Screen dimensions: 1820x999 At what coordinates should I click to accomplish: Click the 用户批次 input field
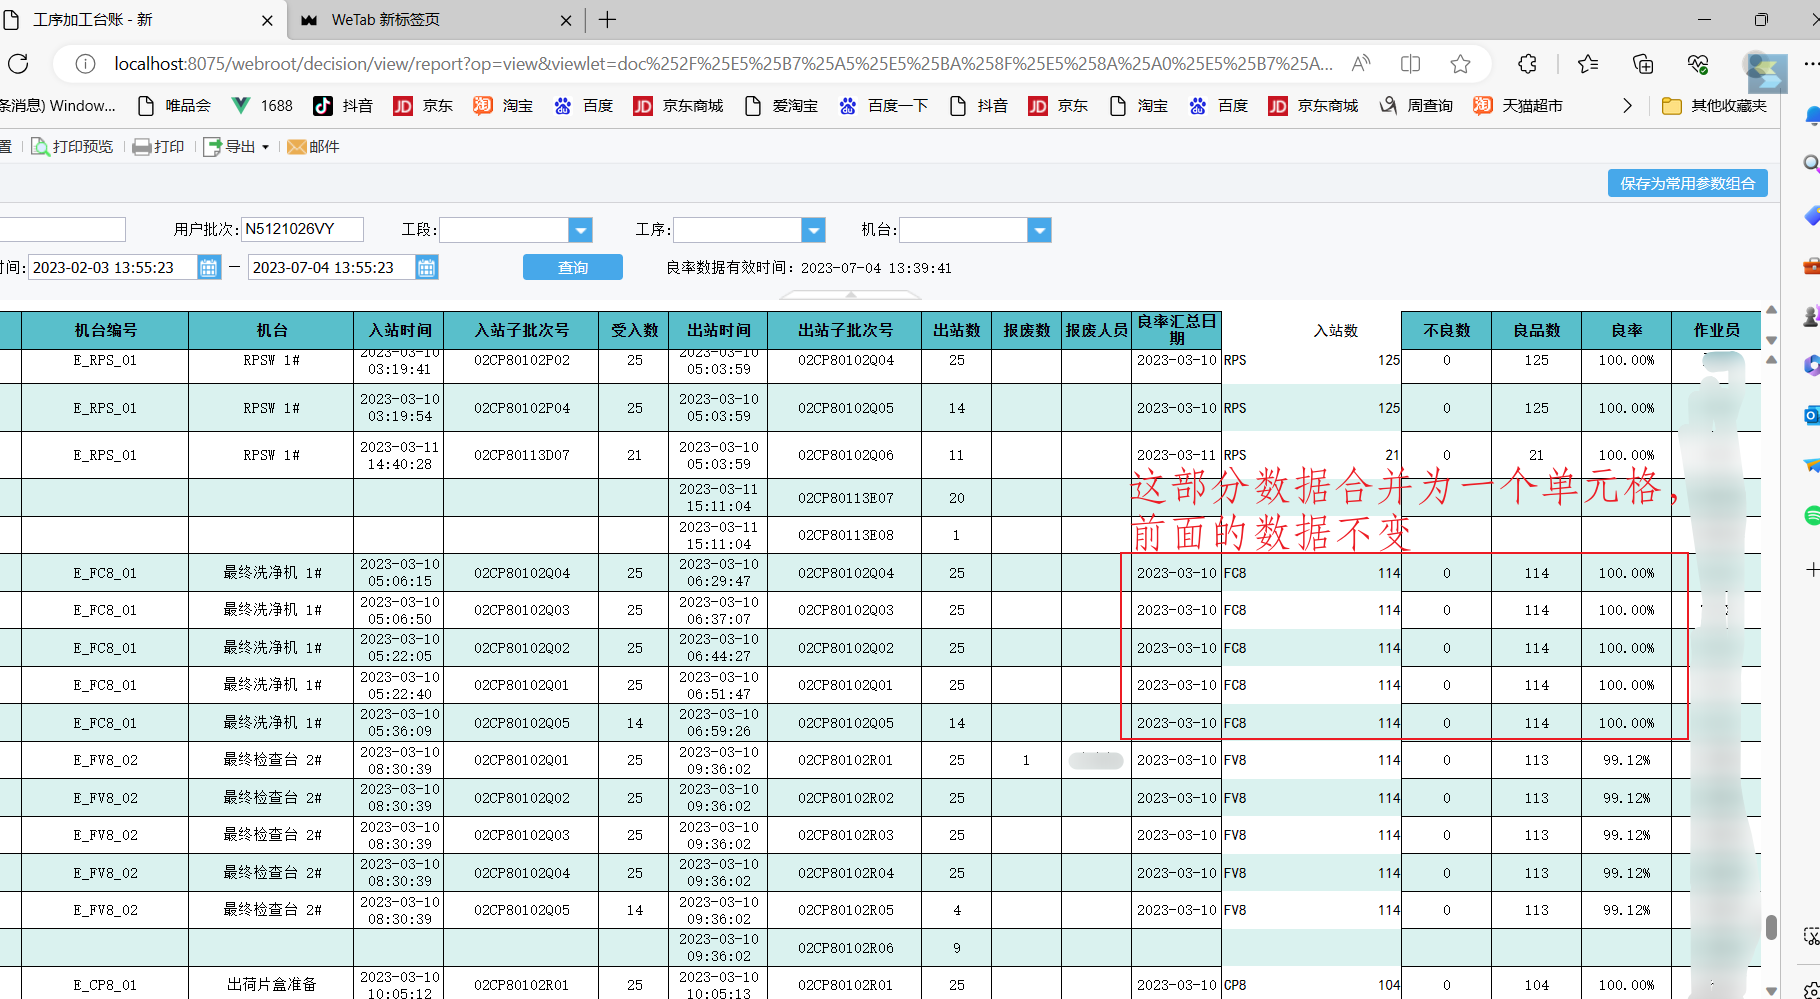[x=302, y=229]
